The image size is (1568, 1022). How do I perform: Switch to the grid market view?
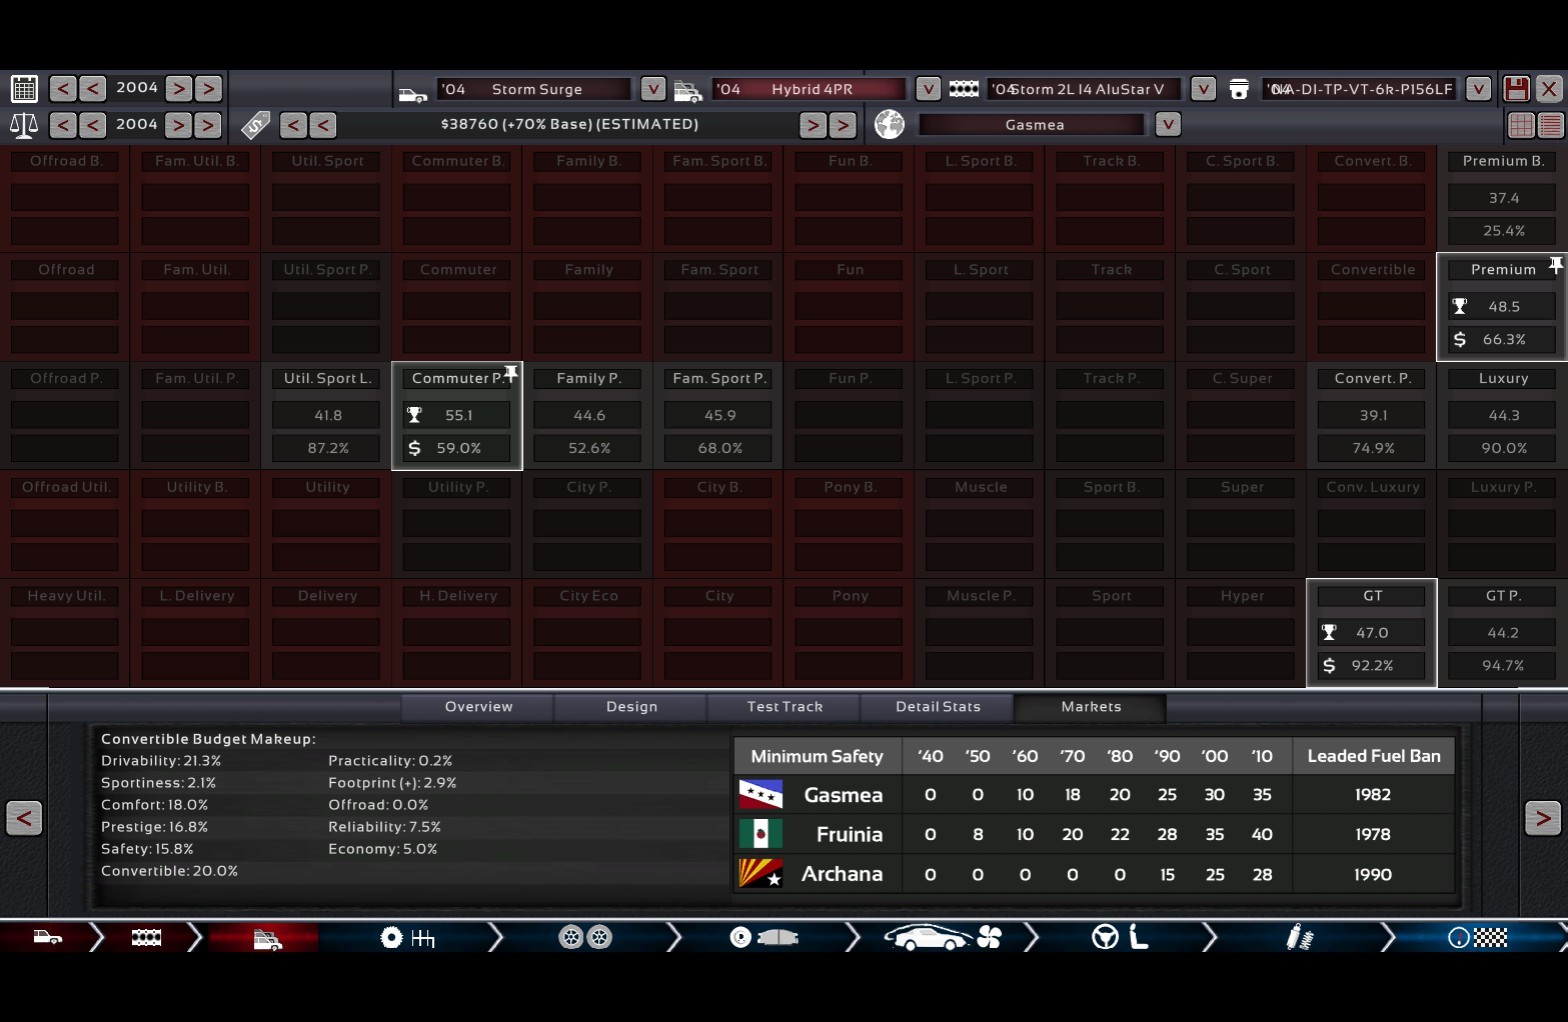coord(1521,125)
